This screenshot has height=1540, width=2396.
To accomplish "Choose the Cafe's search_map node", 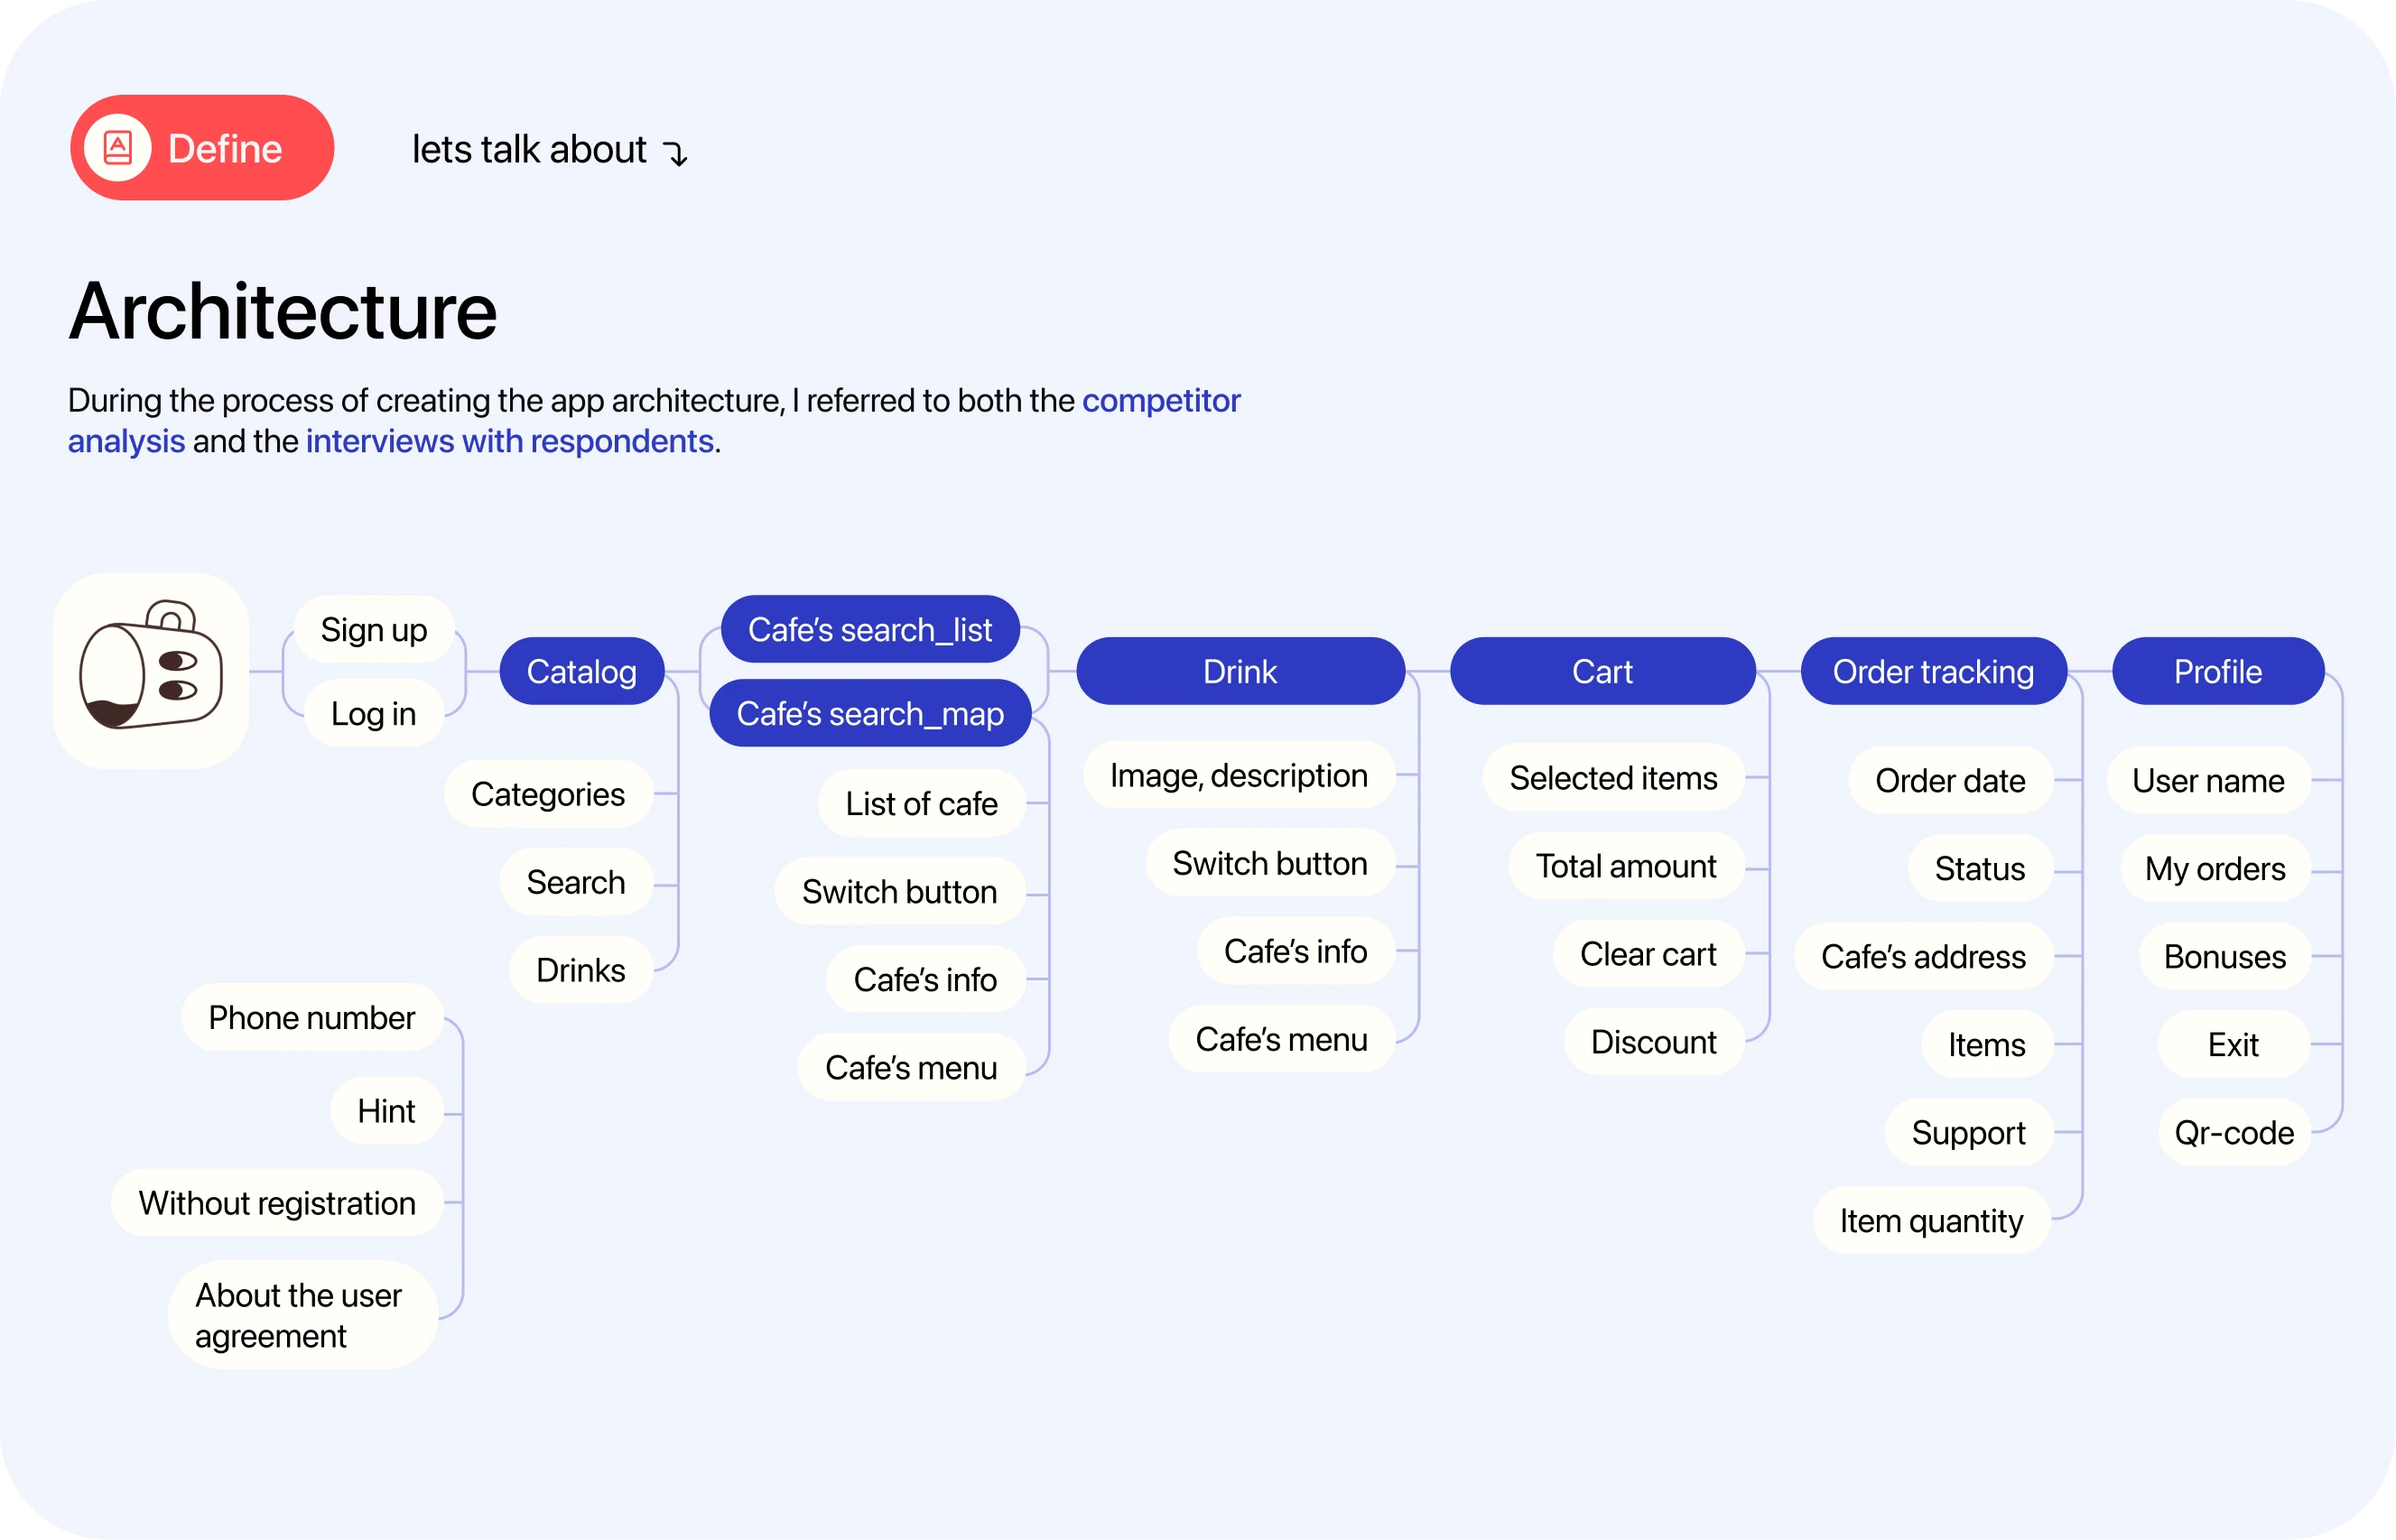I will [869, 713].
